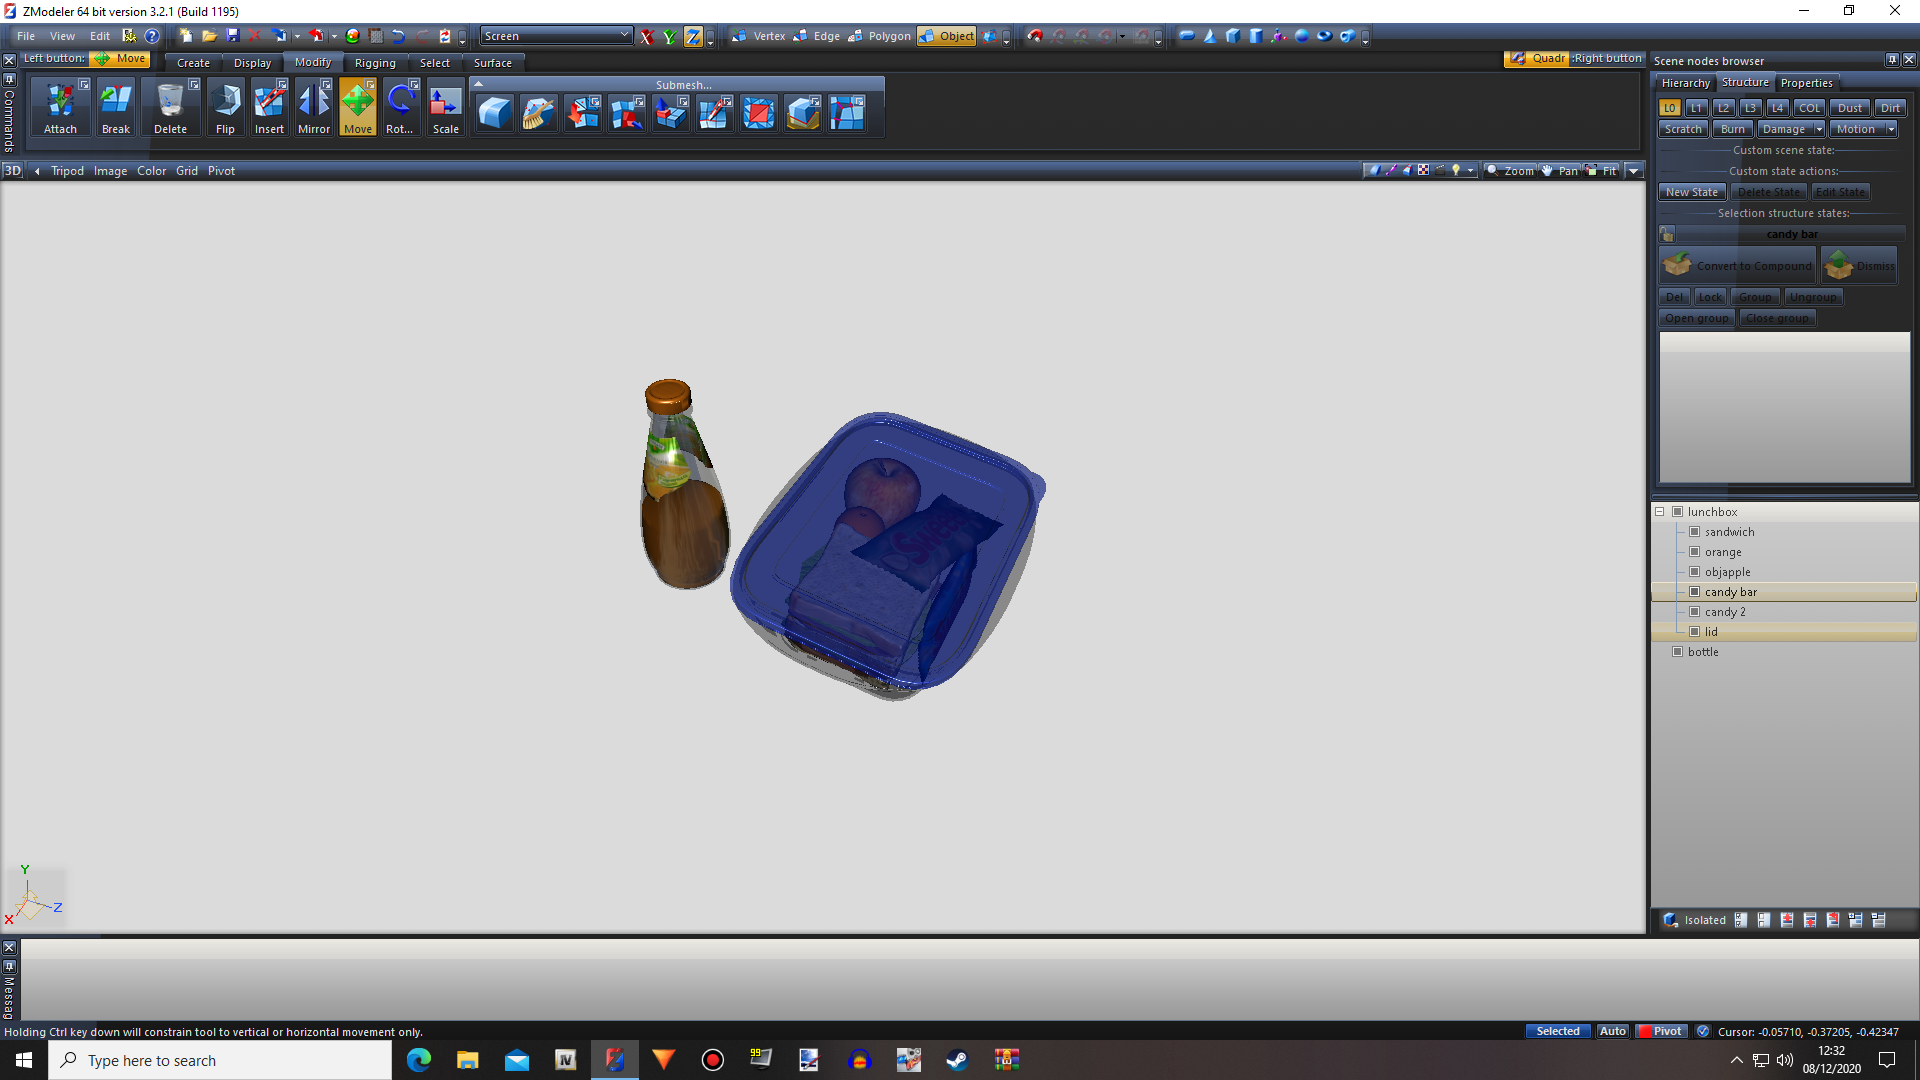The width and height of the screenshot is (1920, 1080).
Task: Toggle visibility checkbox for bottle node
Action: pos(1678,652)
